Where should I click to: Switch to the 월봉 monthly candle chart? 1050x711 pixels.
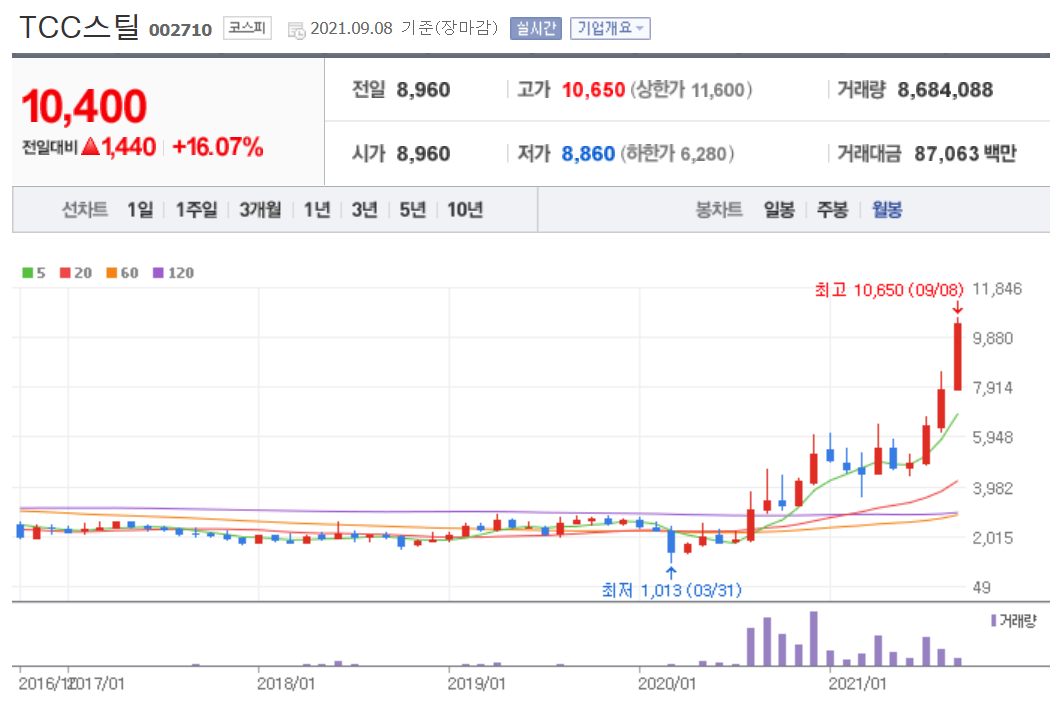(887, 210)
